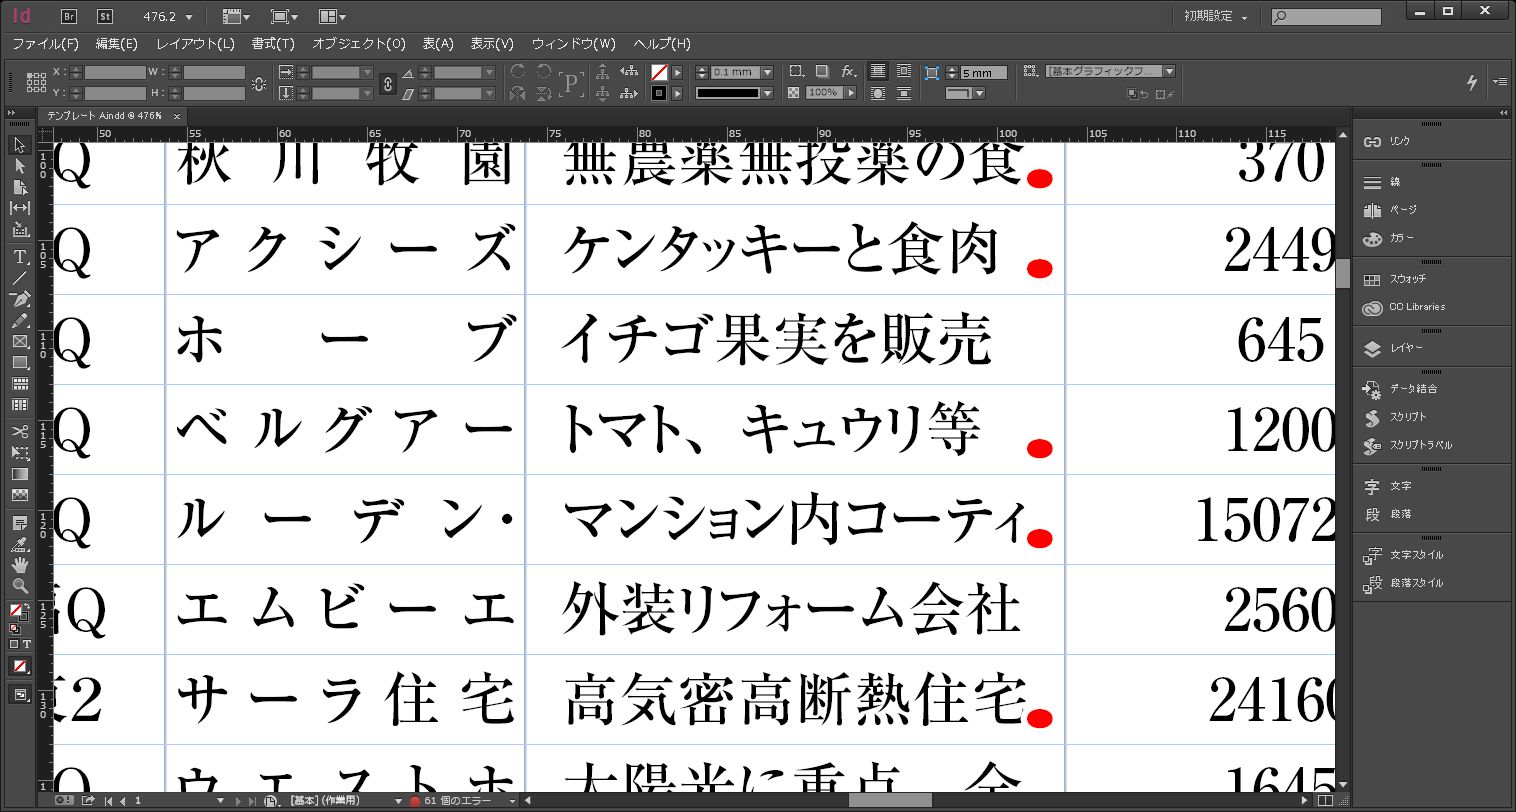Open 初期設定 workspace switcher

coord(1216,17)
